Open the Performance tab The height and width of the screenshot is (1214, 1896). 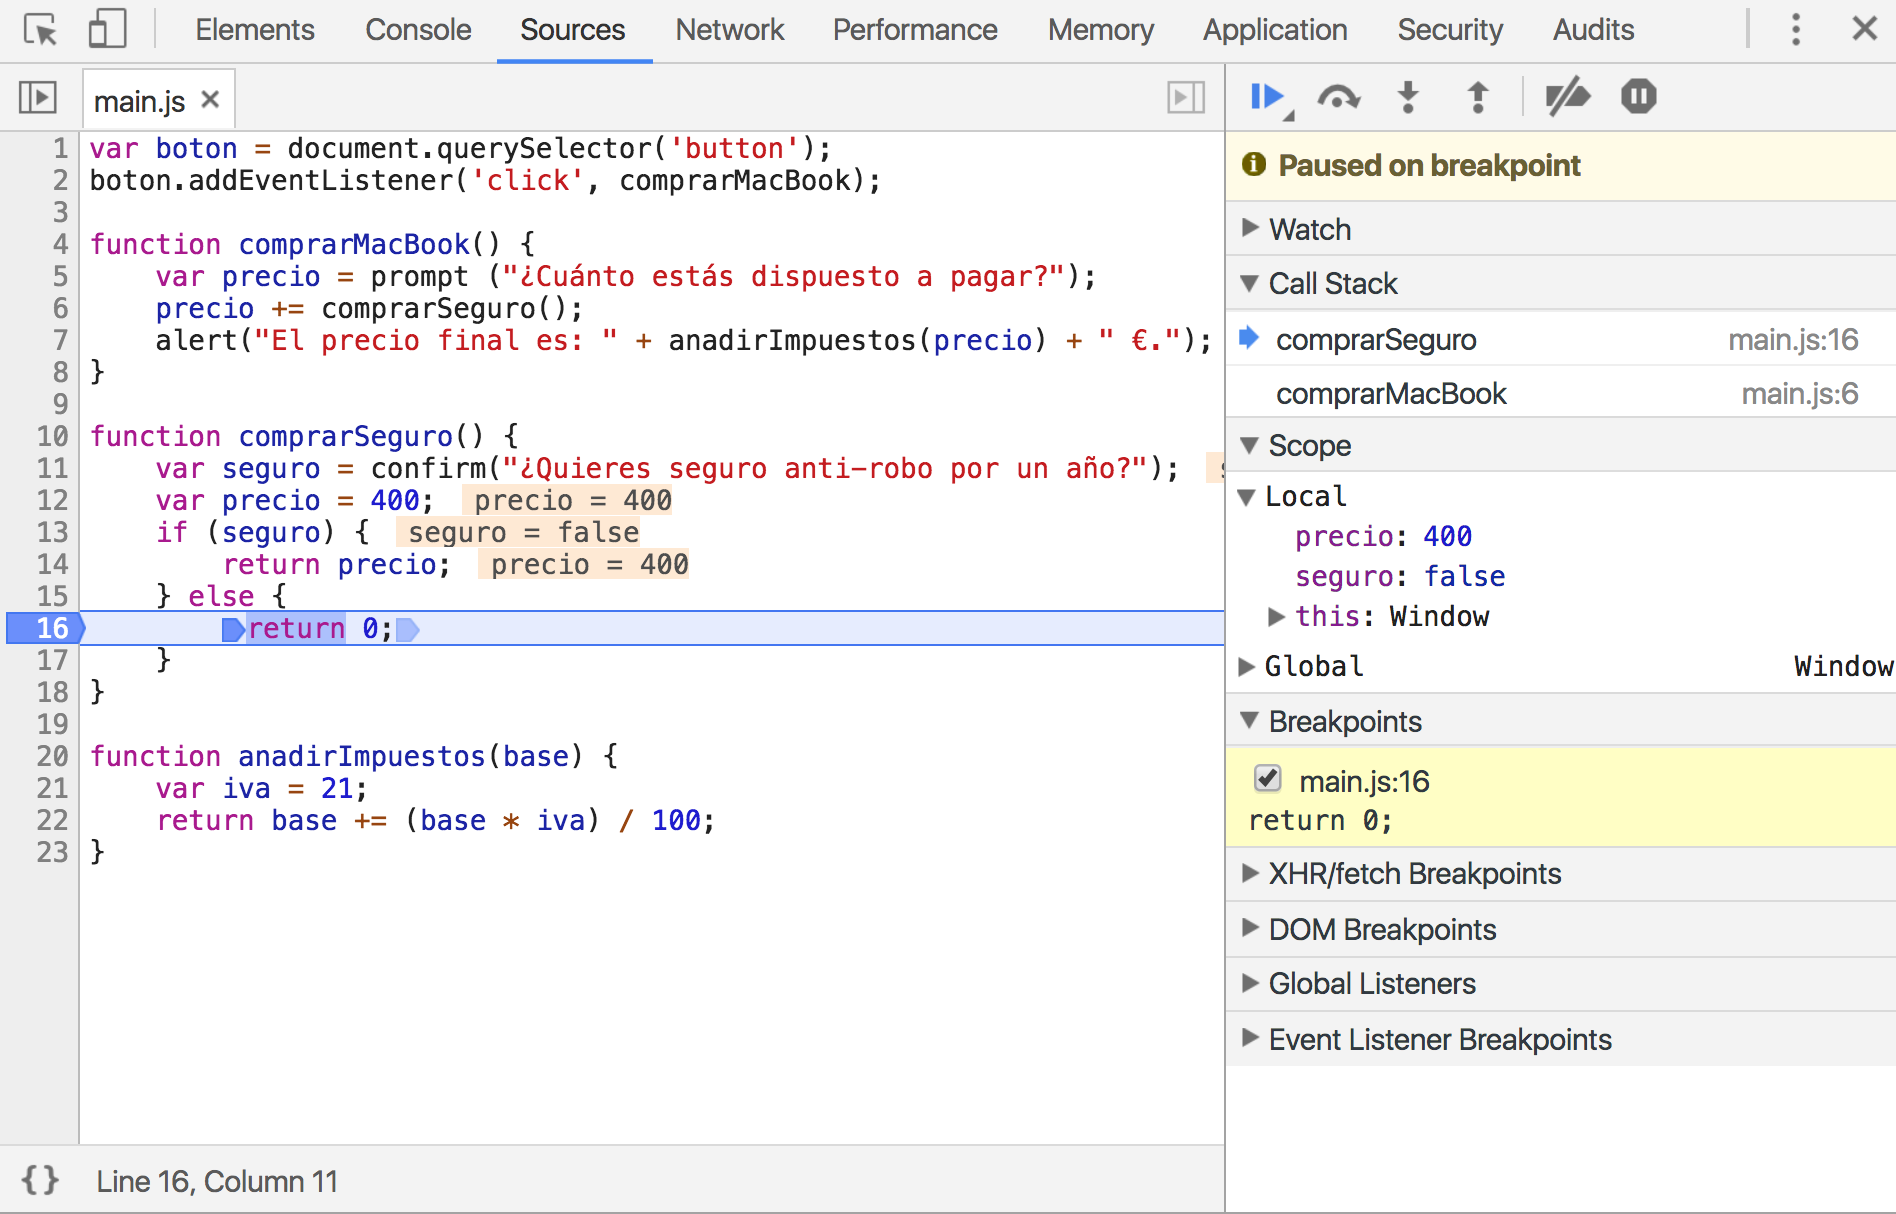pyautogui.click(x=915, y=30)
